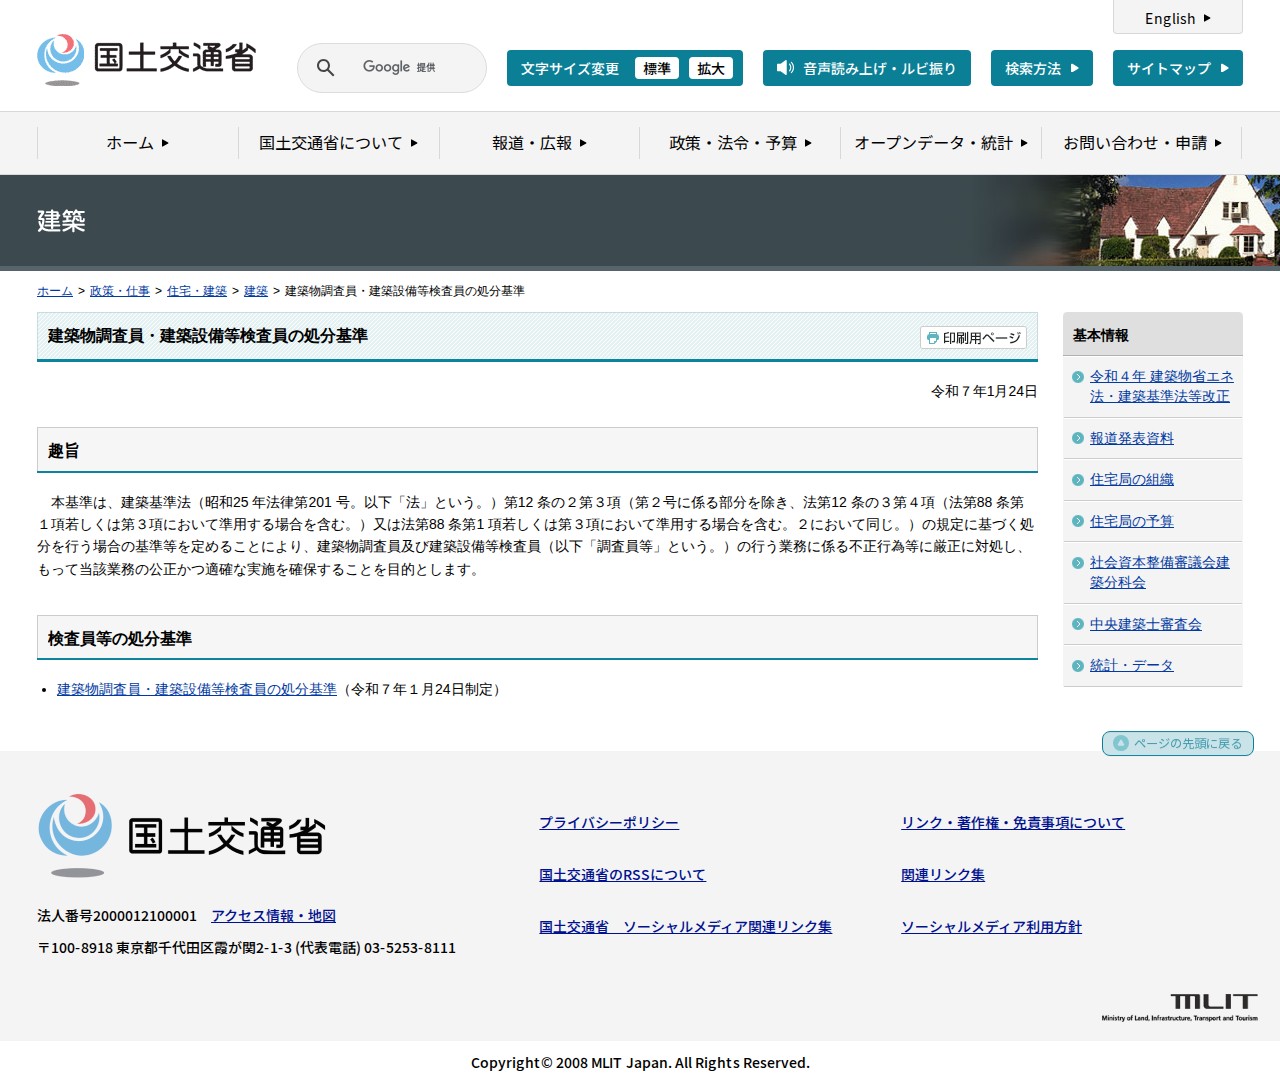The width and height of the screenshot is (1280, 1092).
Task: Click bullet icon beside 統計・データ
Action: (1078, 666)
